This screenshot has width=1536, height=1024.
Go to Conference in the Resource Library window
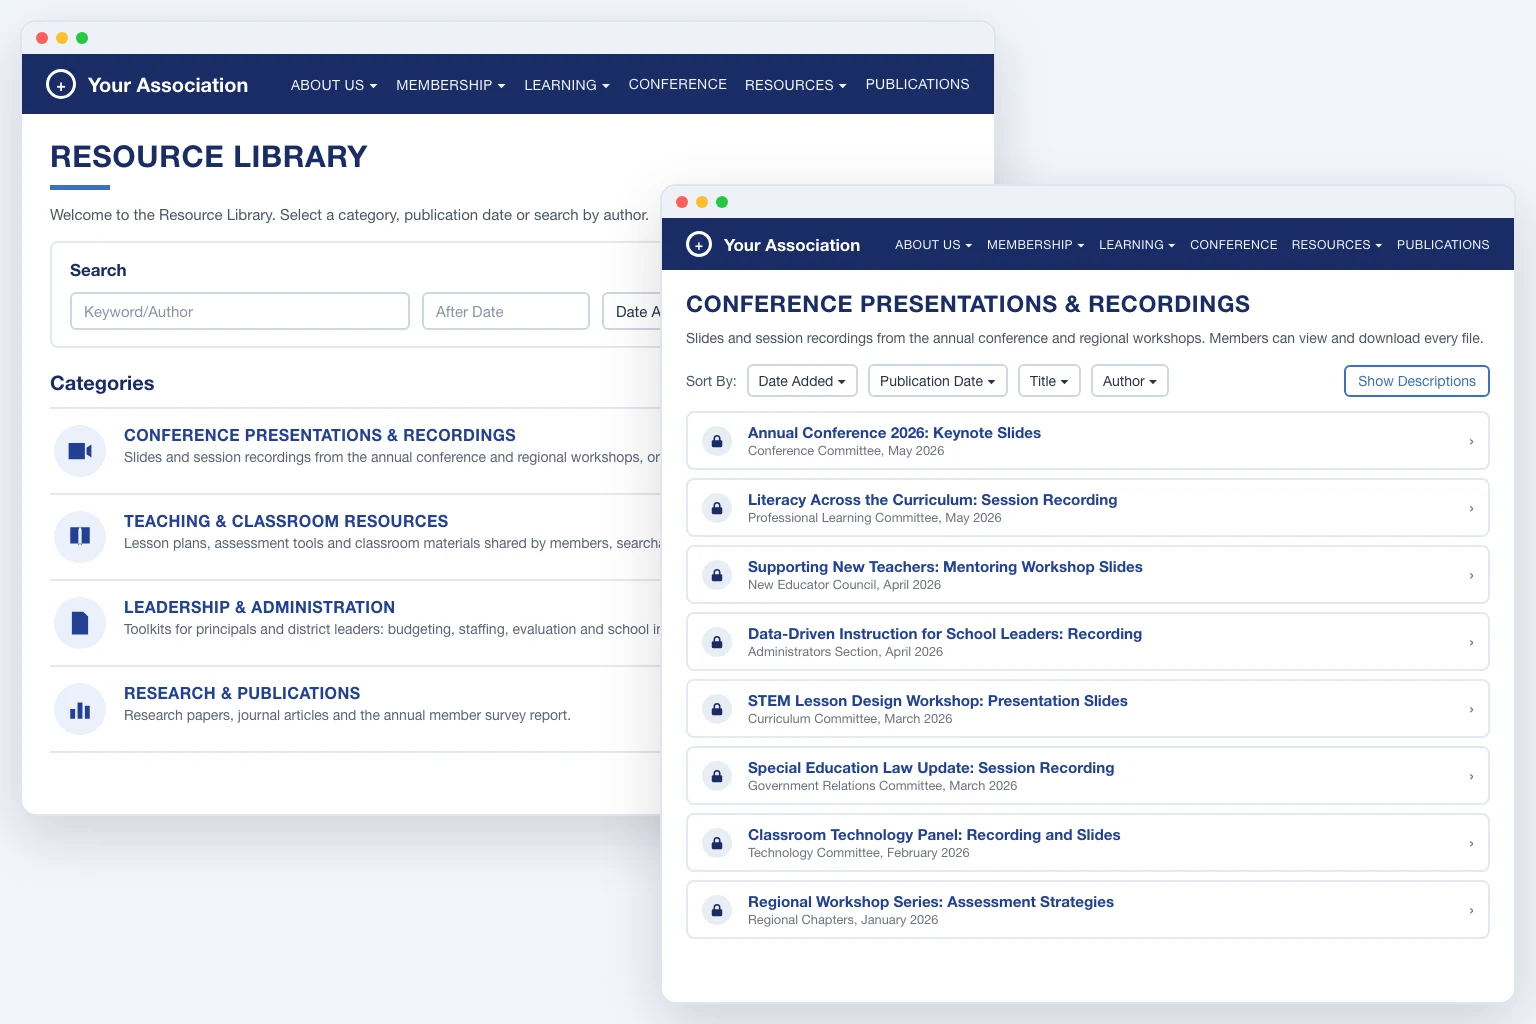(678, 85)
